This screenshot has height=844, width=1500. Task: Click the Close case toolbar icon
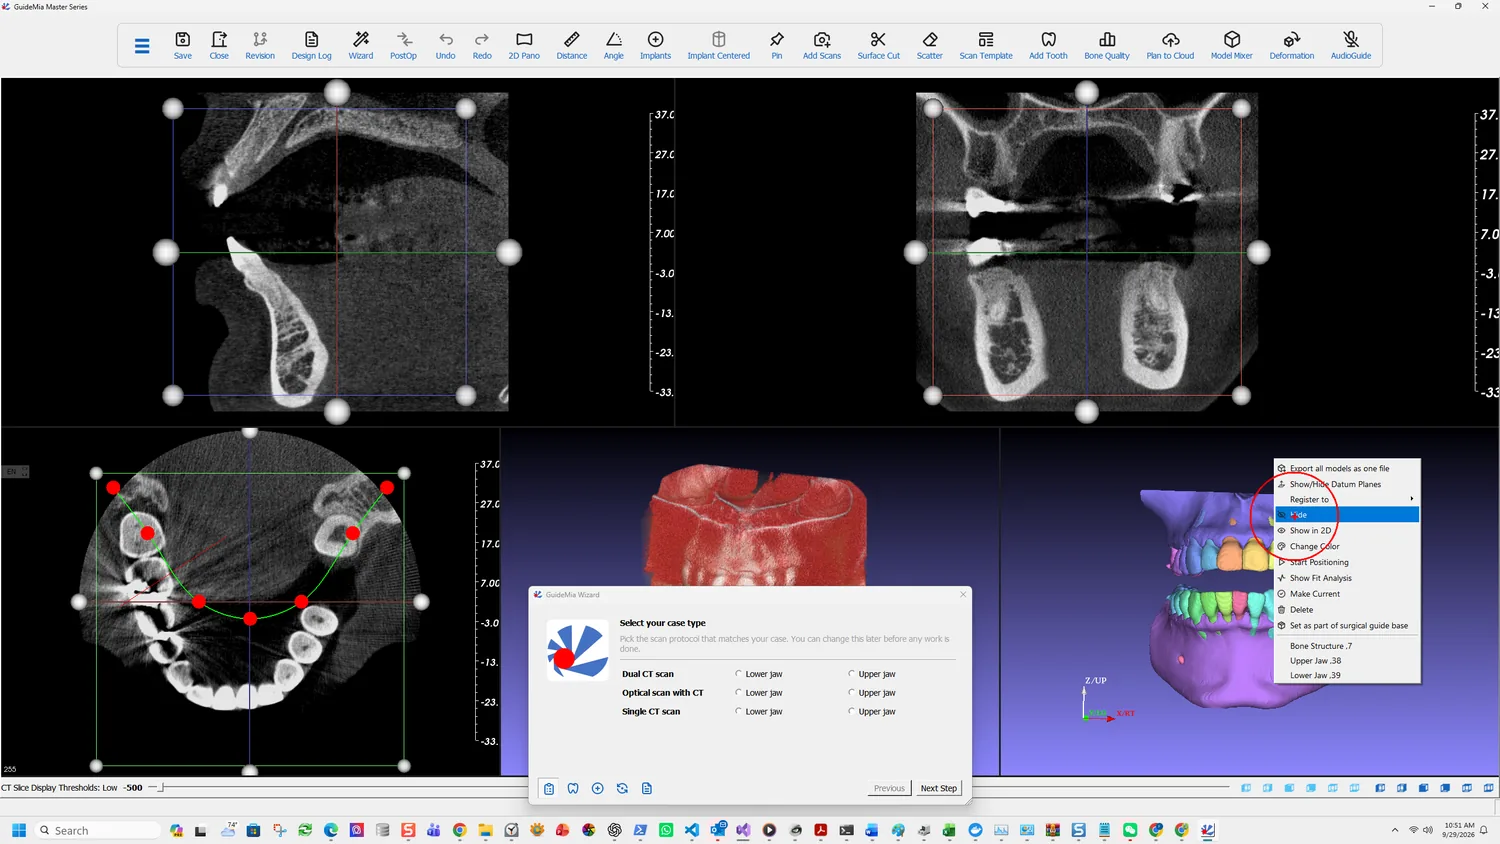(x=219, y=45)
